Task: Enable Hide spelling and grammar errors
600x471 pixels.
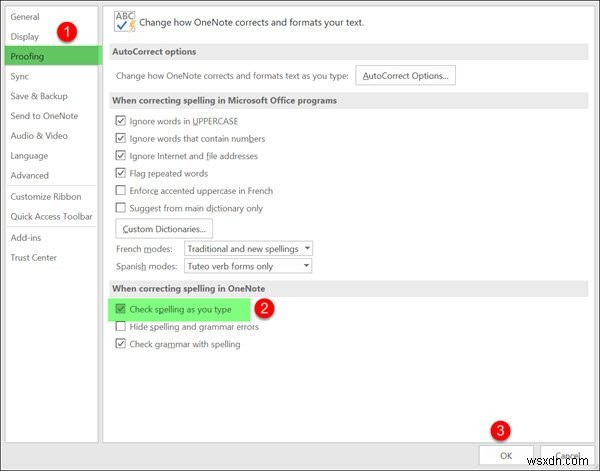Action: (x=121, y=326)
